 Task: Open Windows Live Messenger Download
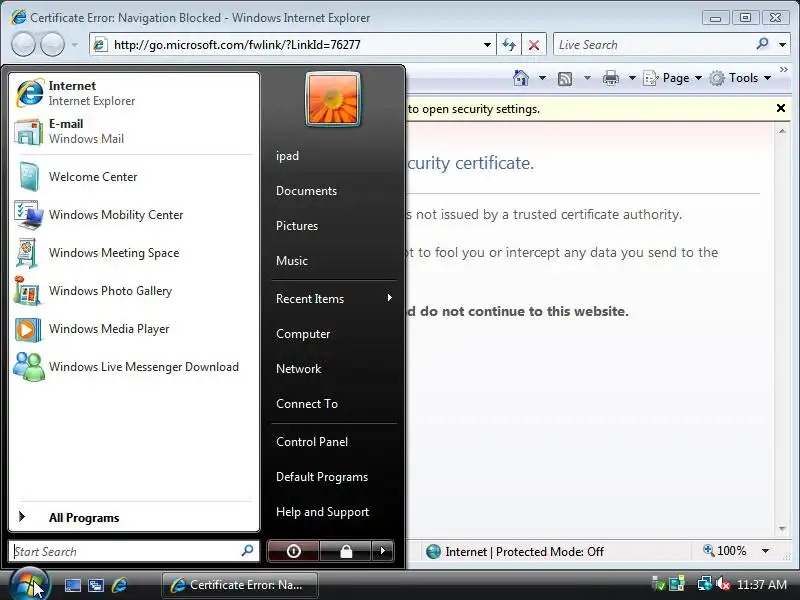coord(134,367)
